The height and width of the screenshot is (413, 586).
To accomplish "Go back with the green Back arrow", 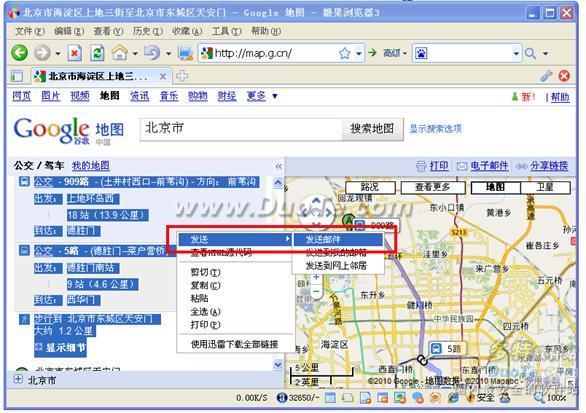I will pos(19,53).
